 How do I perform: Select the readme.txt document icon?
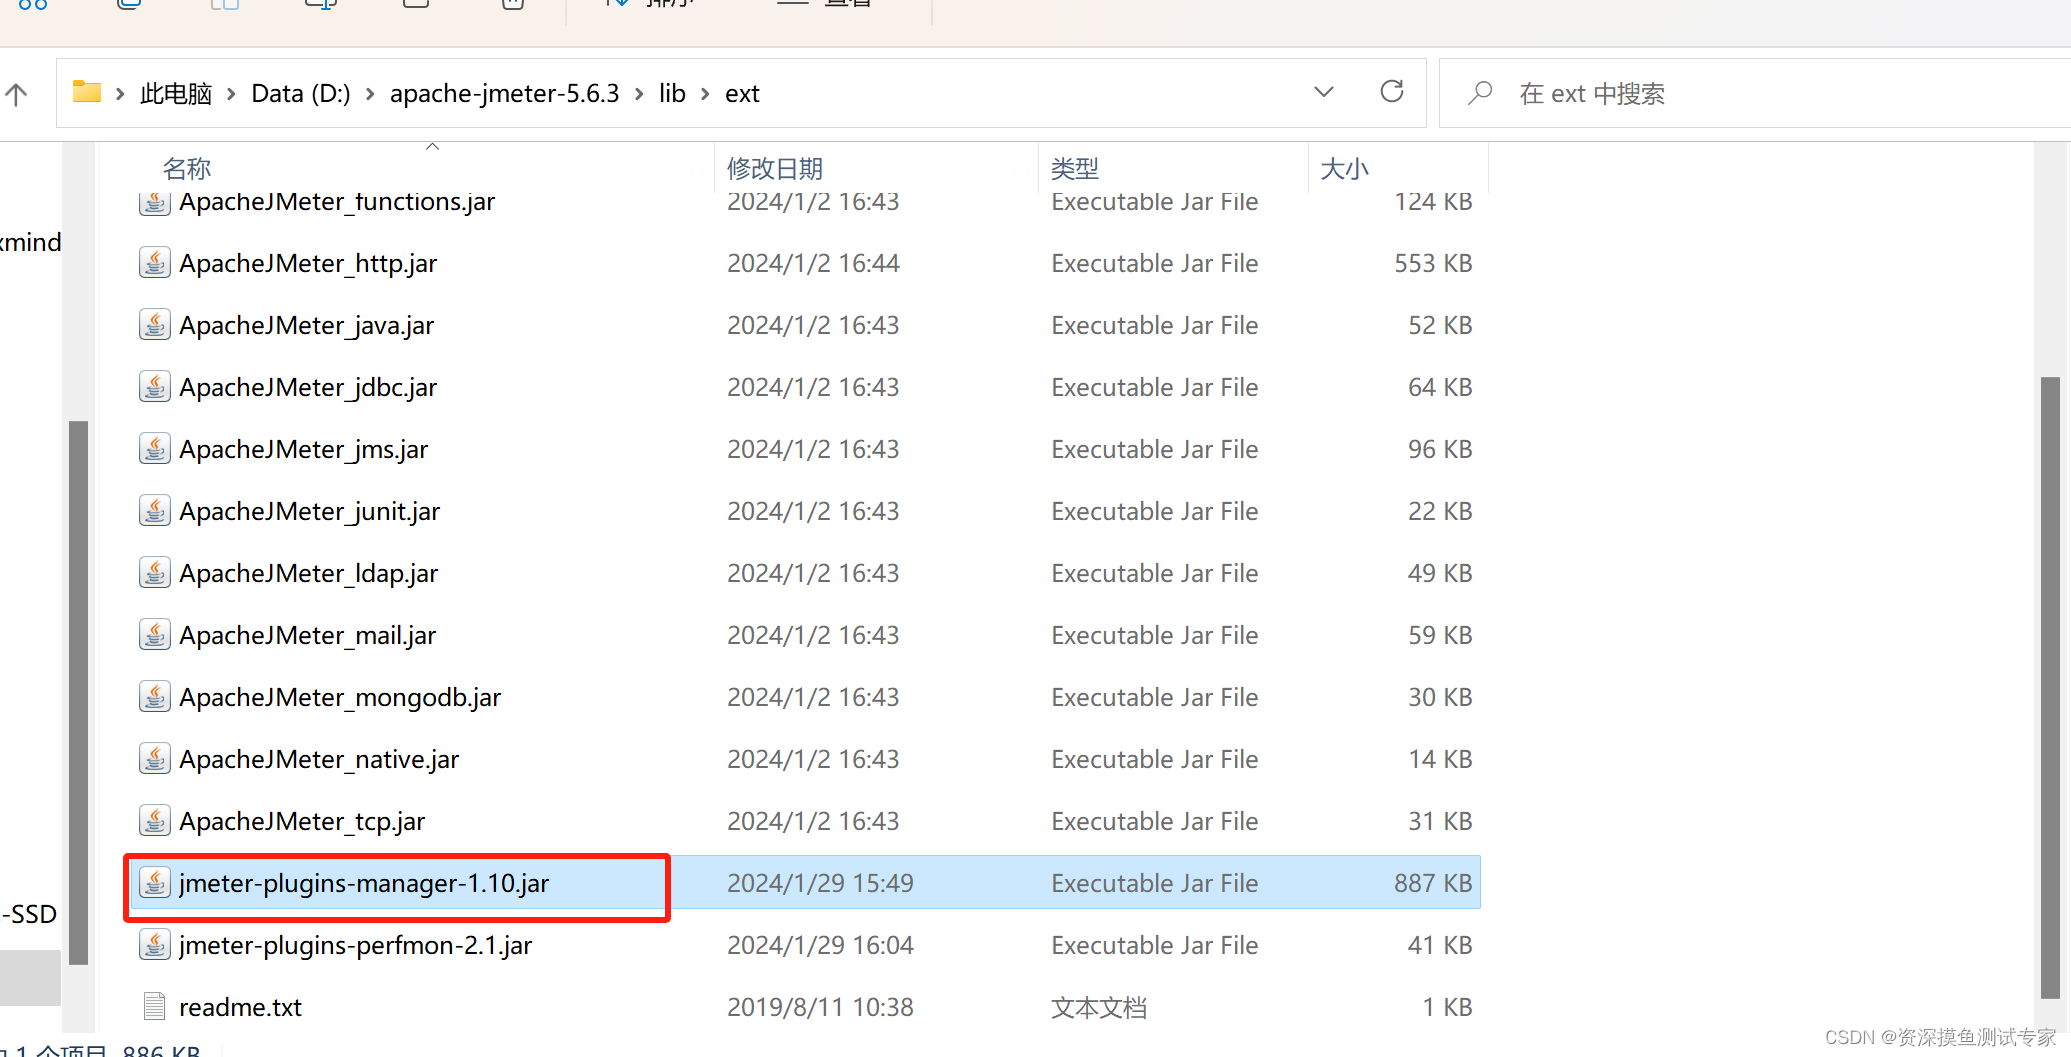pyautogui.click(x=154, y=1007)
